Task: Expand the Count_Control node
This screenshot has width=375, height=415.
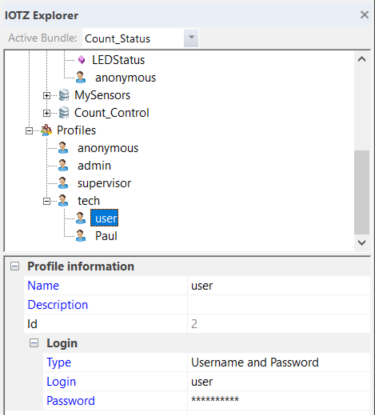Action: [47, 113]
